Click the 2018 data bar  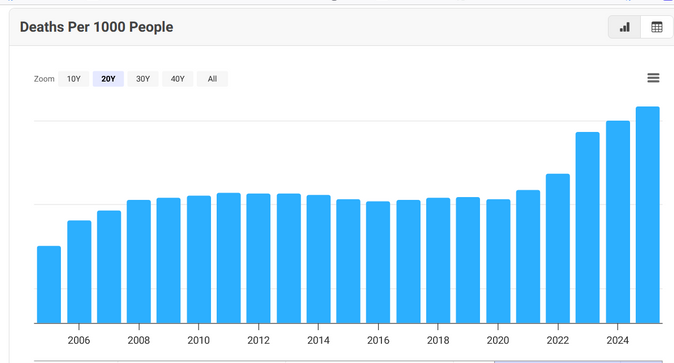438,261
